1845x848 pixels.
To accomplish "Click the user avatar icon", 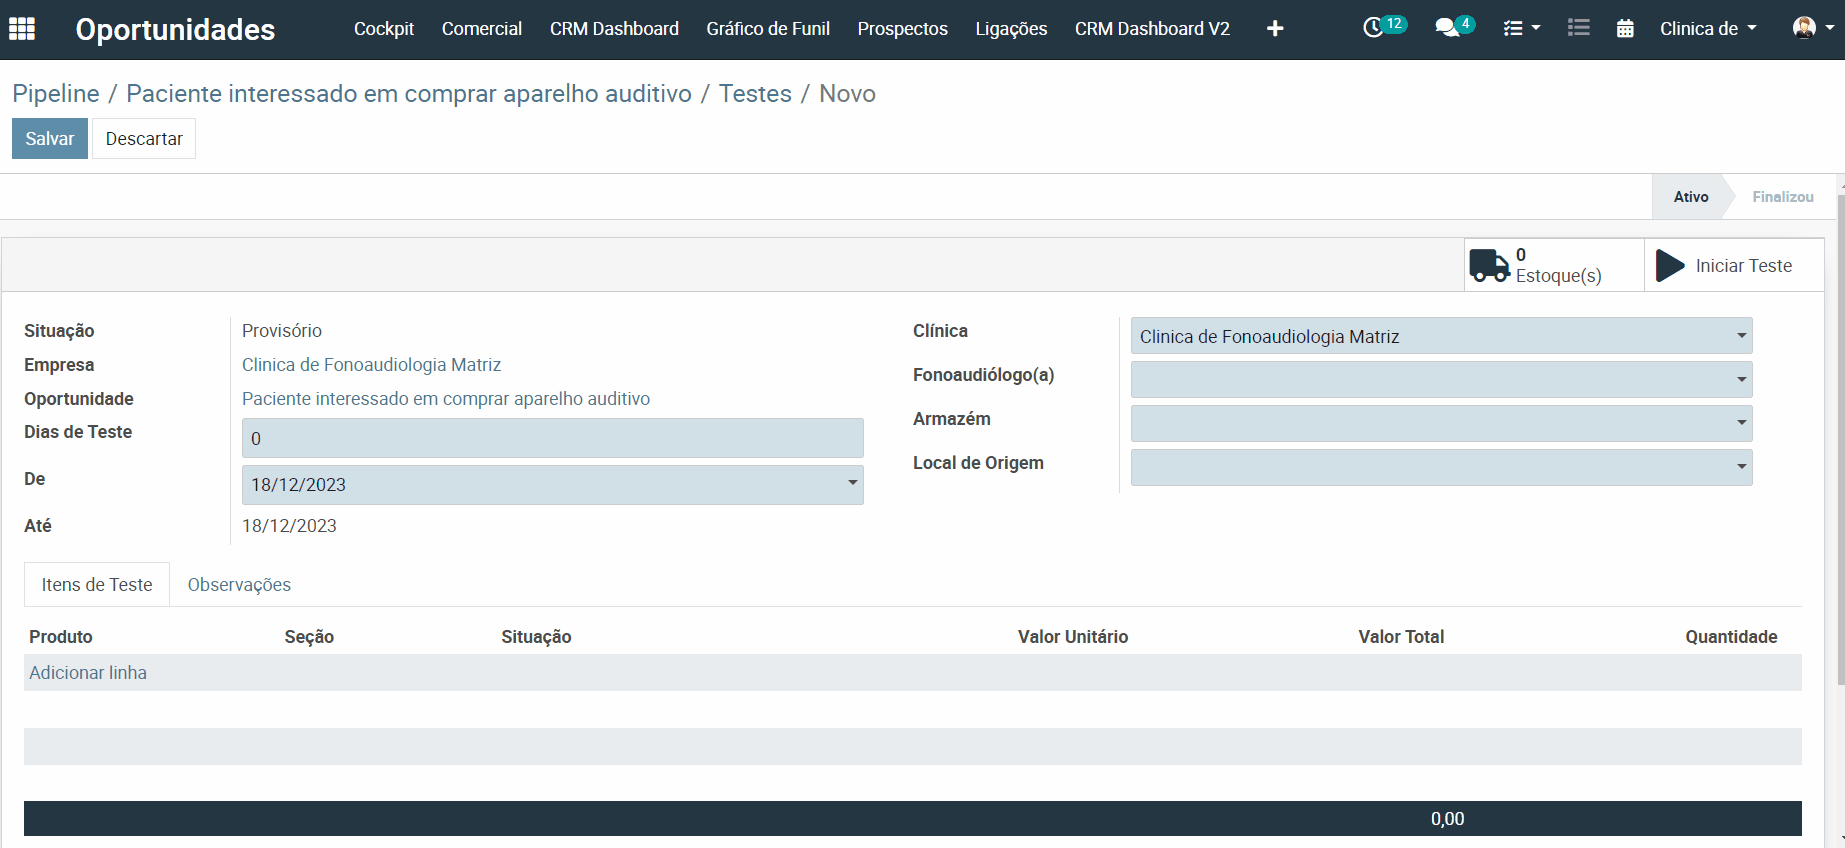I will point(1804,28).
